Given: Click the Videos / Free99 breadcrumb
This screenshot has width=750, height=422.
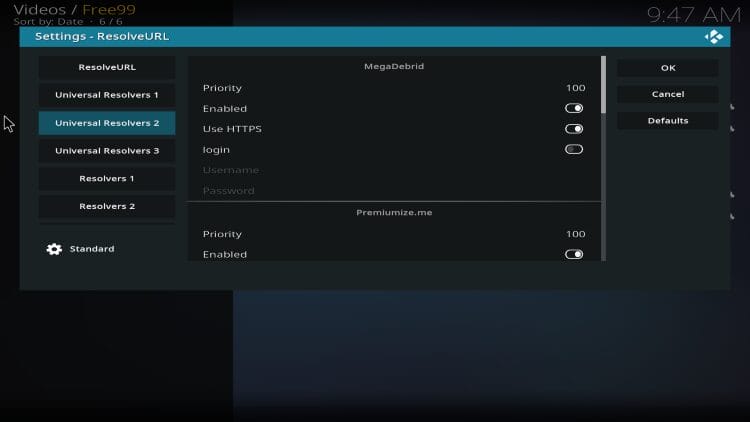Looking at the screenshot, I should pyautogui.click(x=74, y=10).
